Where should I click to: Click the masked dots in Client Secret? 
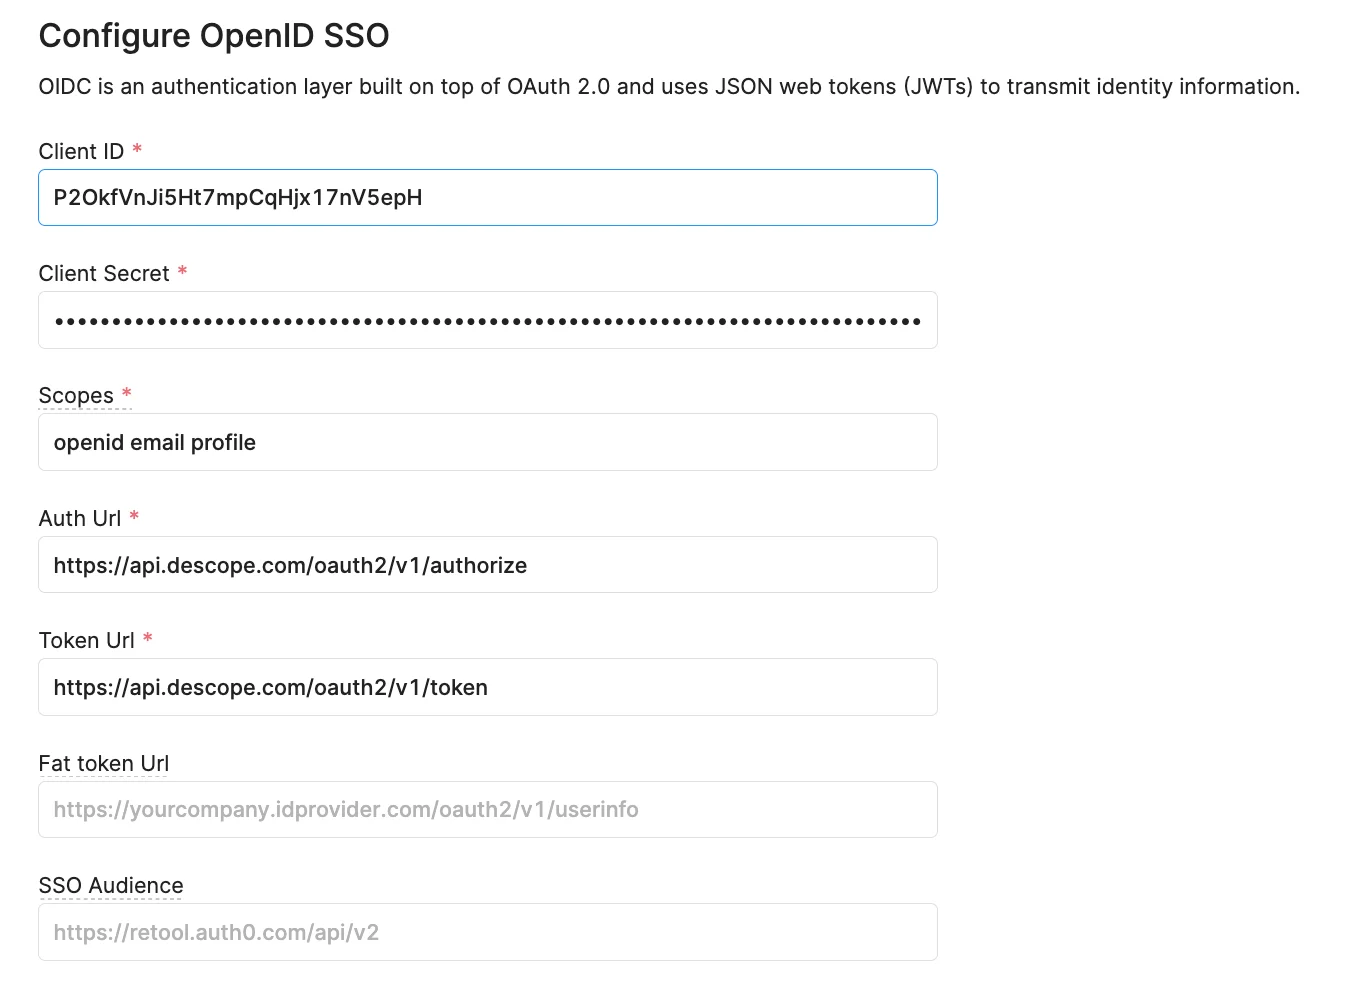(x=485, y=320)
